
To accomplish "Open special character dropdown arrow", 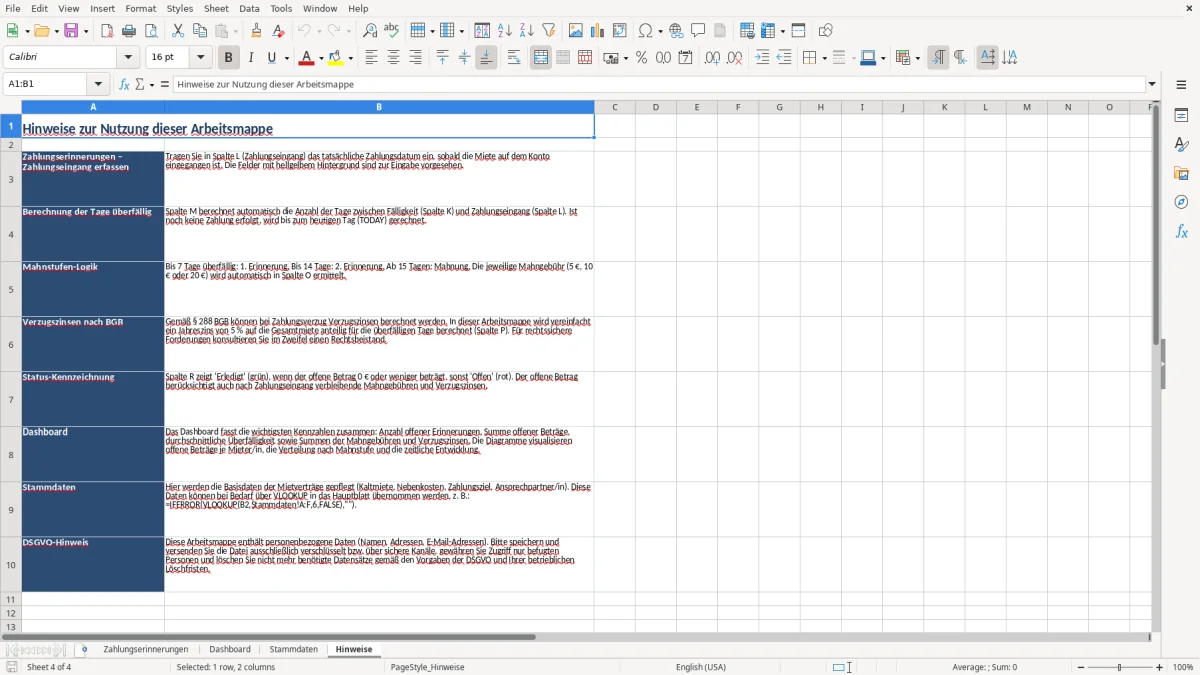I will (x=660, y=31).
